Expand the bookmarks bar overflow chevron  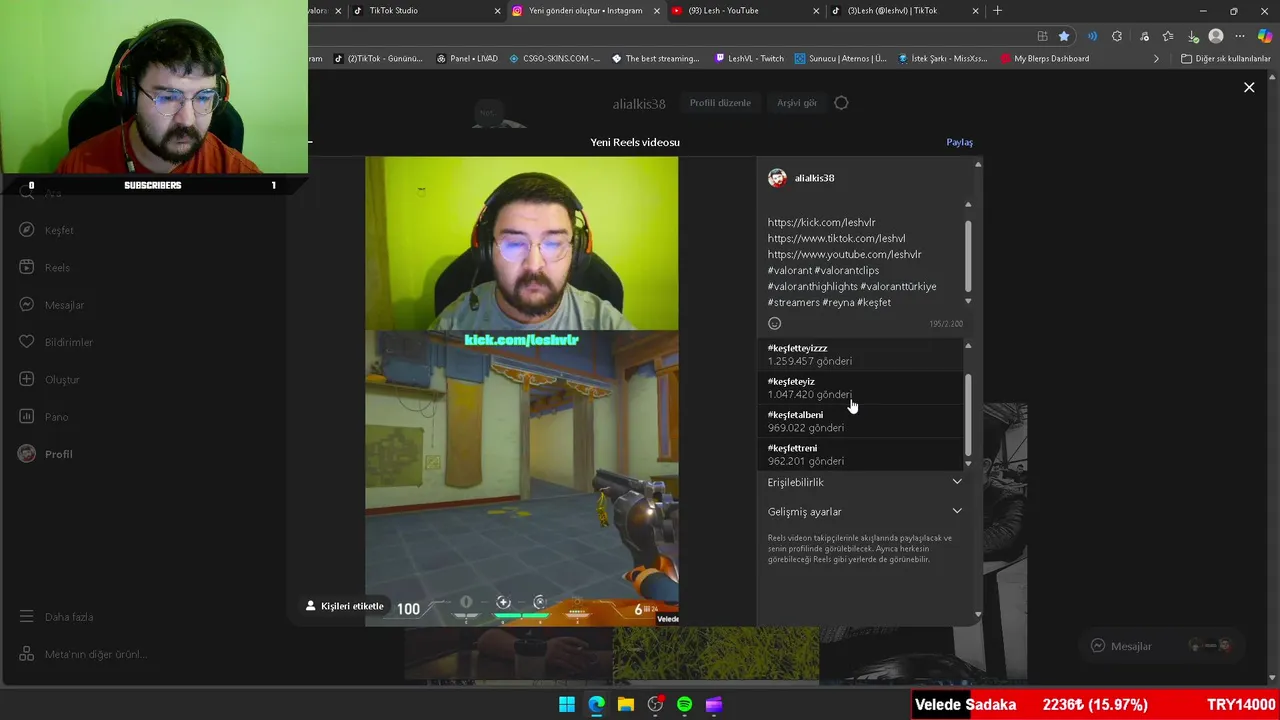(1156, 59)
